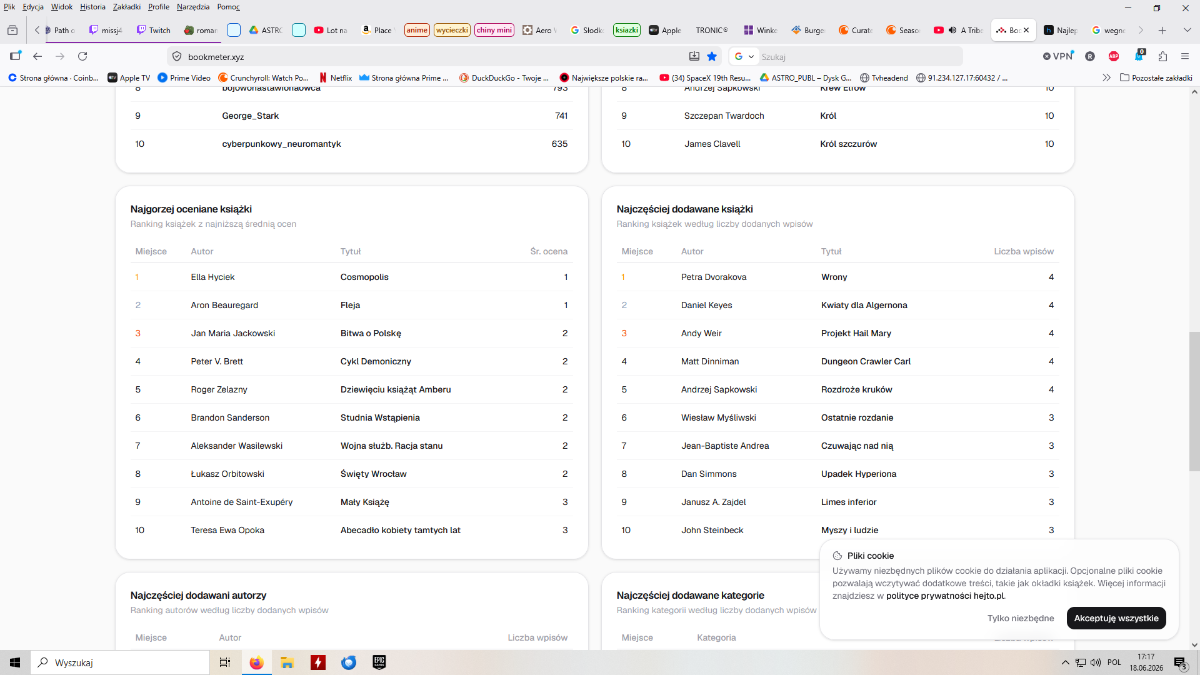This screenshot has height=675, width=1200.
Task: Open the Historia menu
Action: (93, 6)
